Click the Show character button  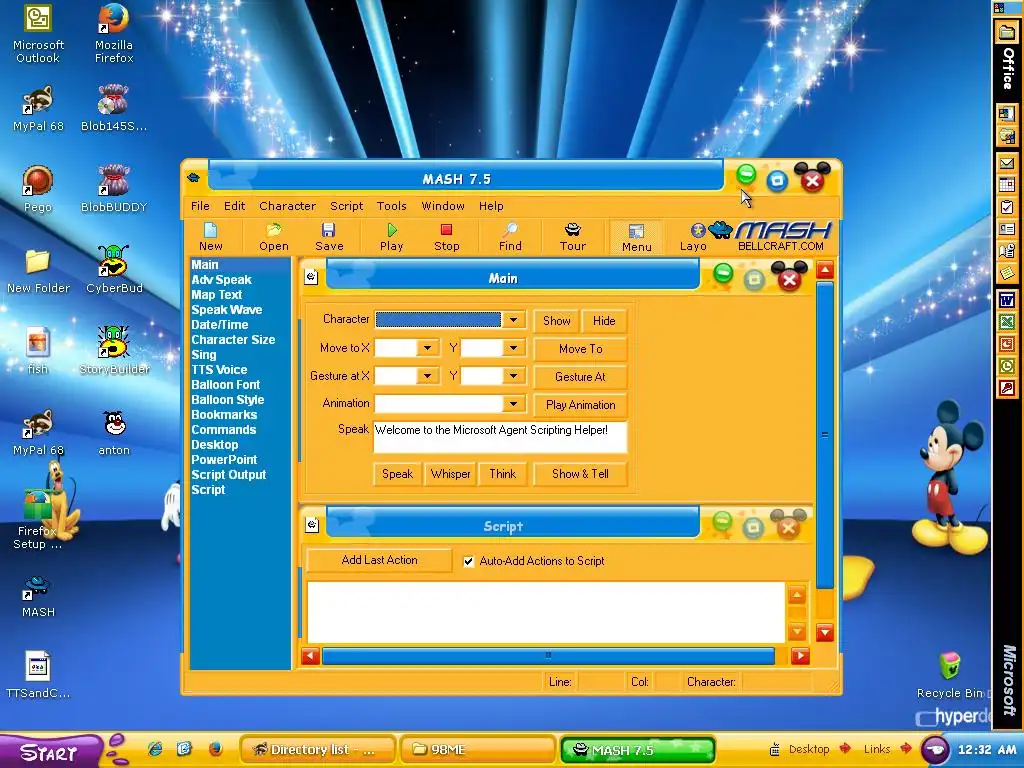click(556, 321)
